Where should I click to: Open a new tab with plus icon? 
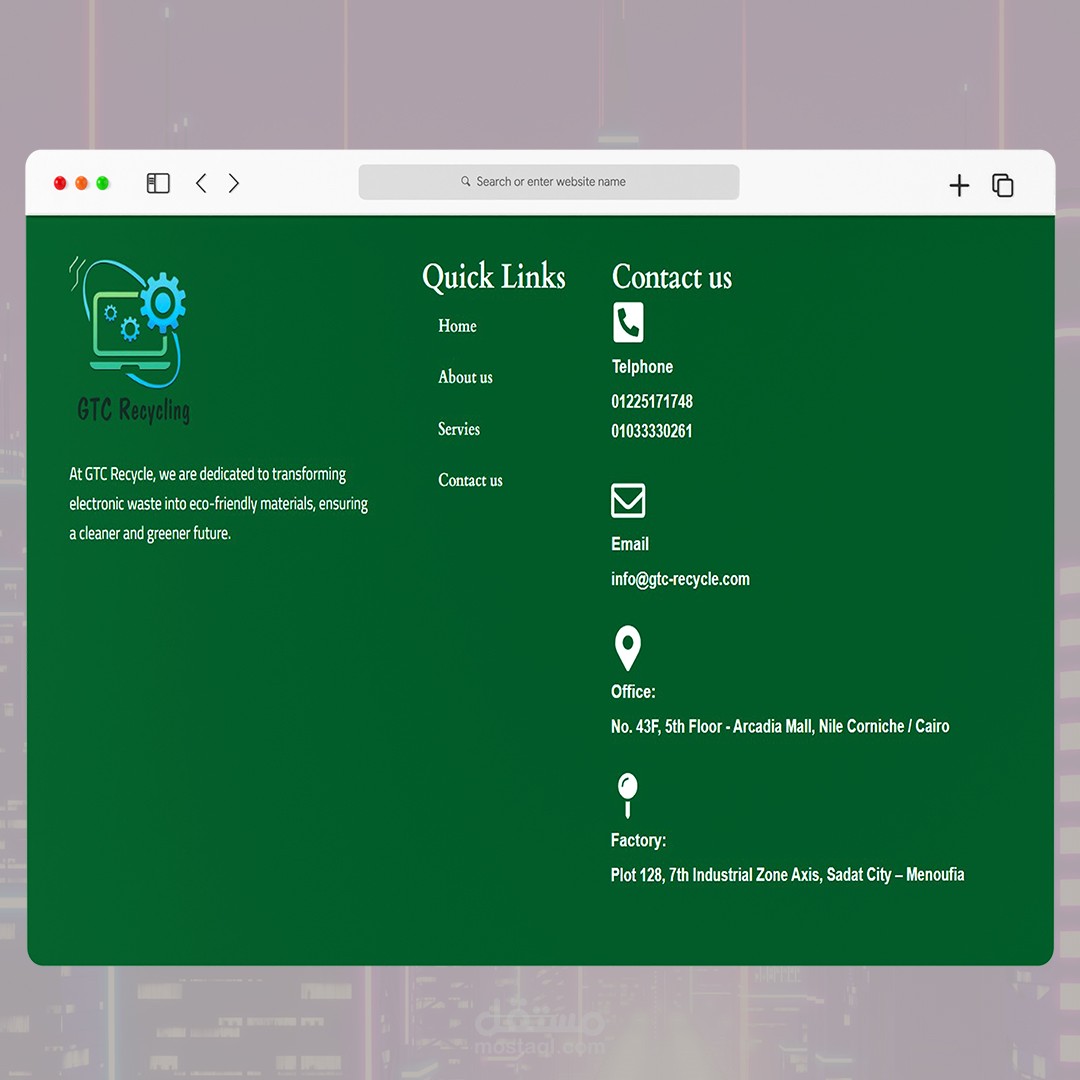(x=959, y=185)
